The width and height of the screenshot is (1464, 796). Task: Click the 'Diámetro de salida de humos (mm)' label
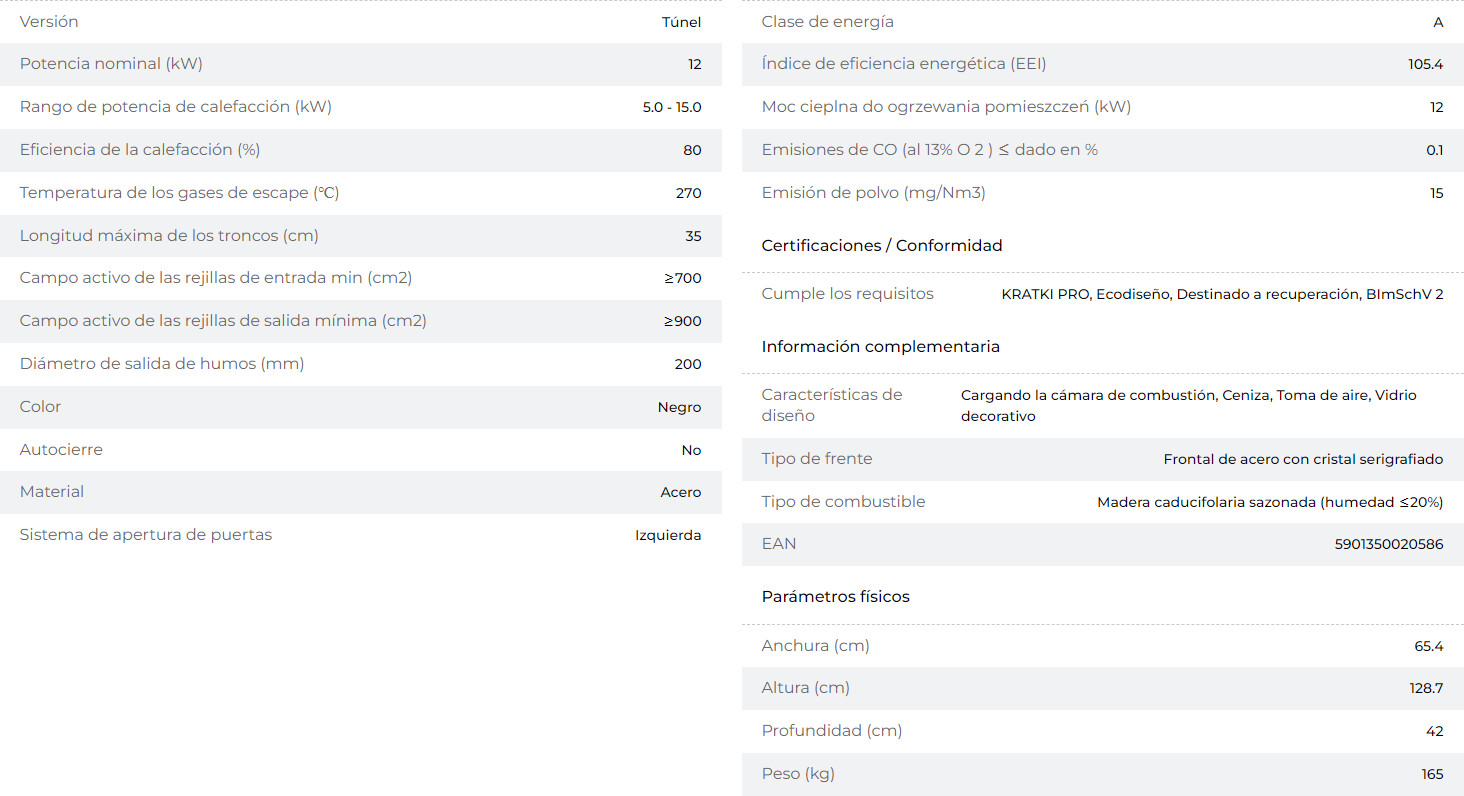click(162, 364)
